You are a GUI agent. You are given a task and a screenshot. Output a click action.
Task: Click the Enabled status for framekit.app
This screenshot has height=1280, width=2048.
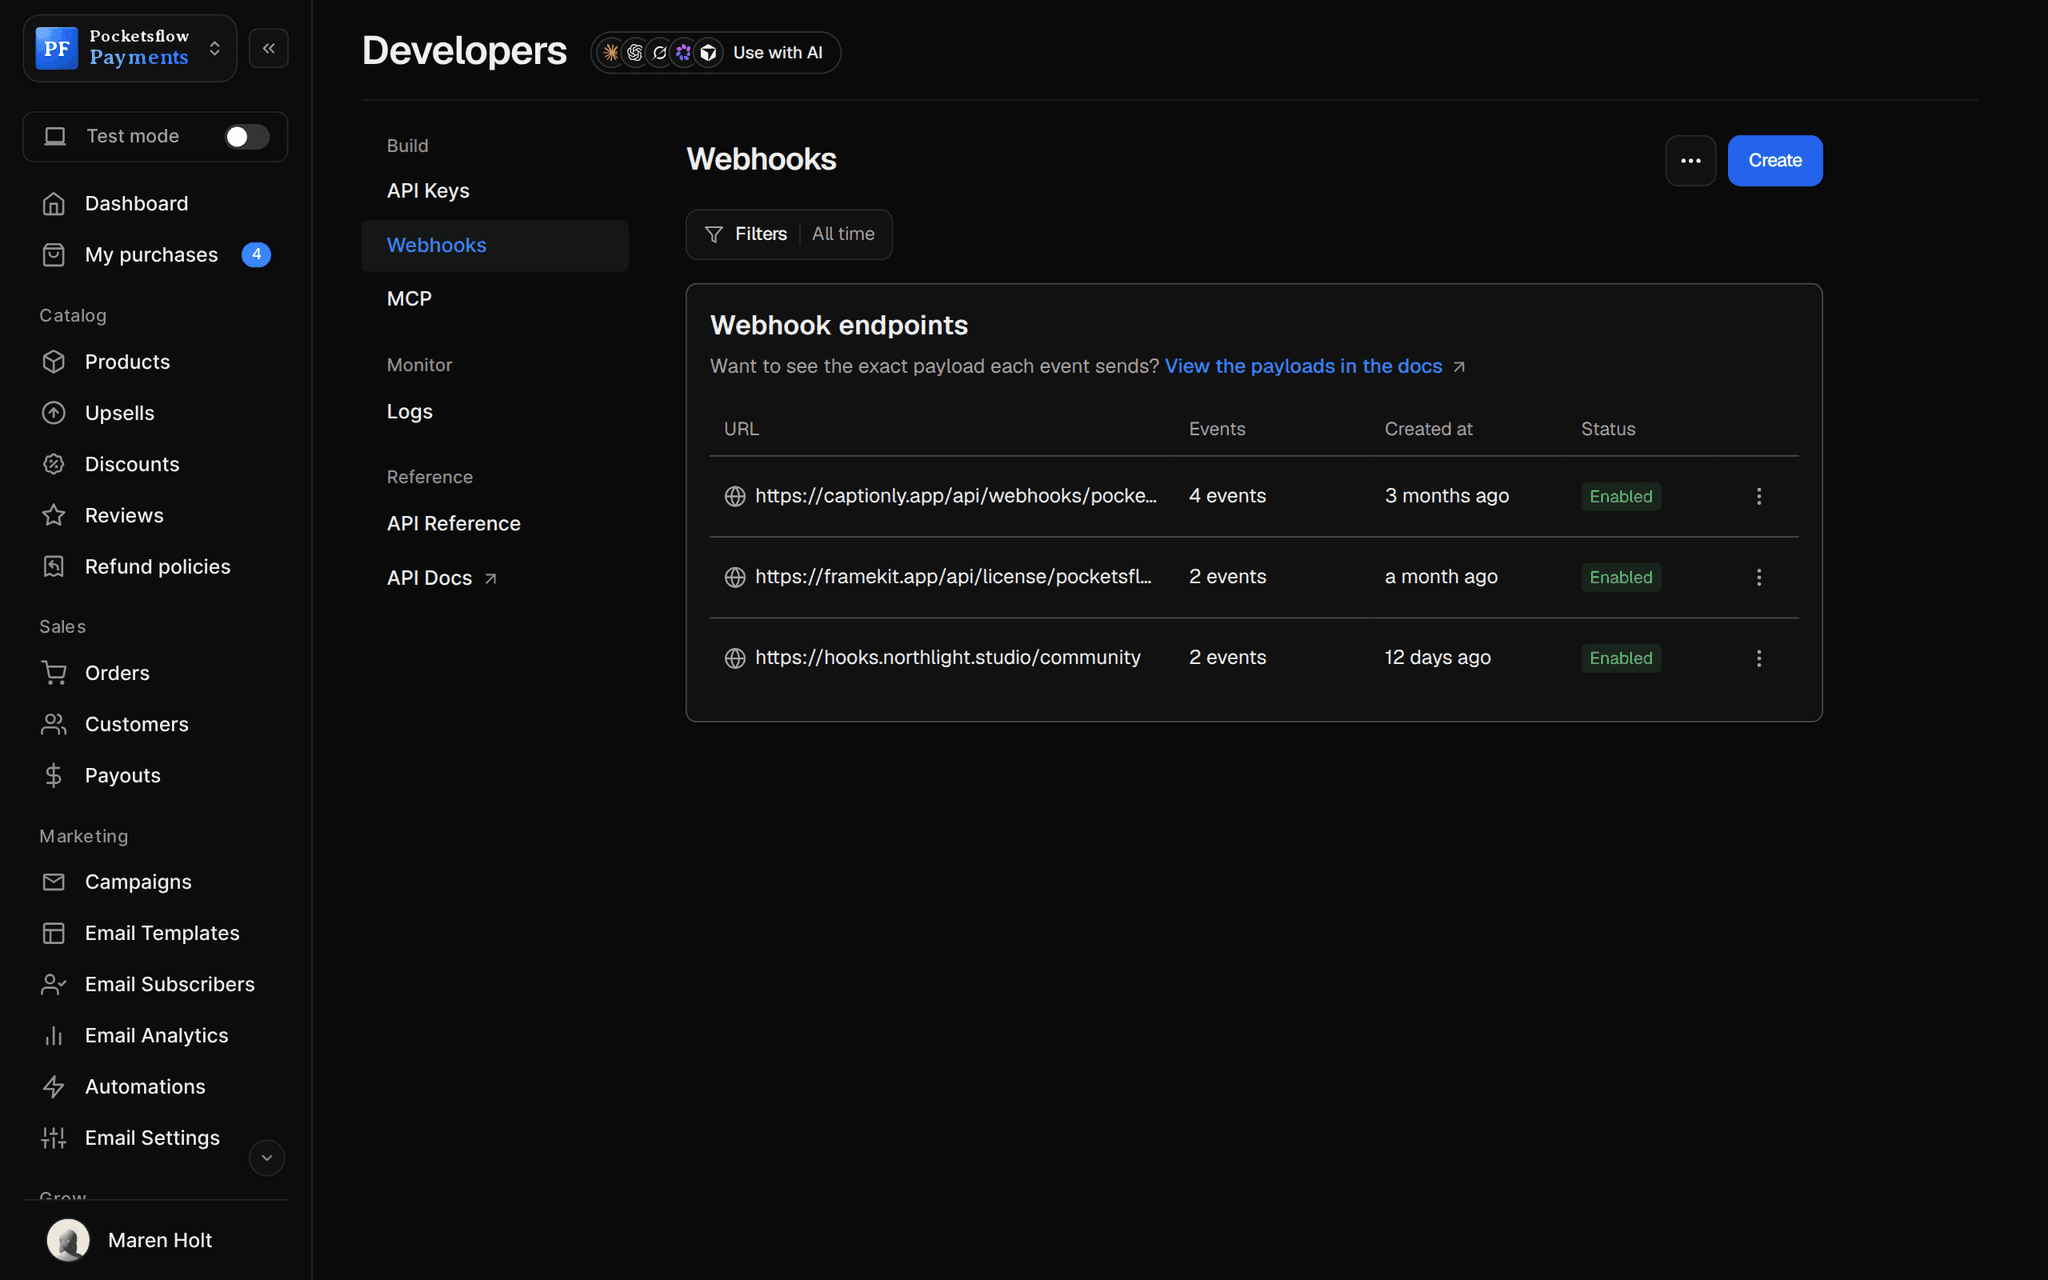coord(1621,578)
